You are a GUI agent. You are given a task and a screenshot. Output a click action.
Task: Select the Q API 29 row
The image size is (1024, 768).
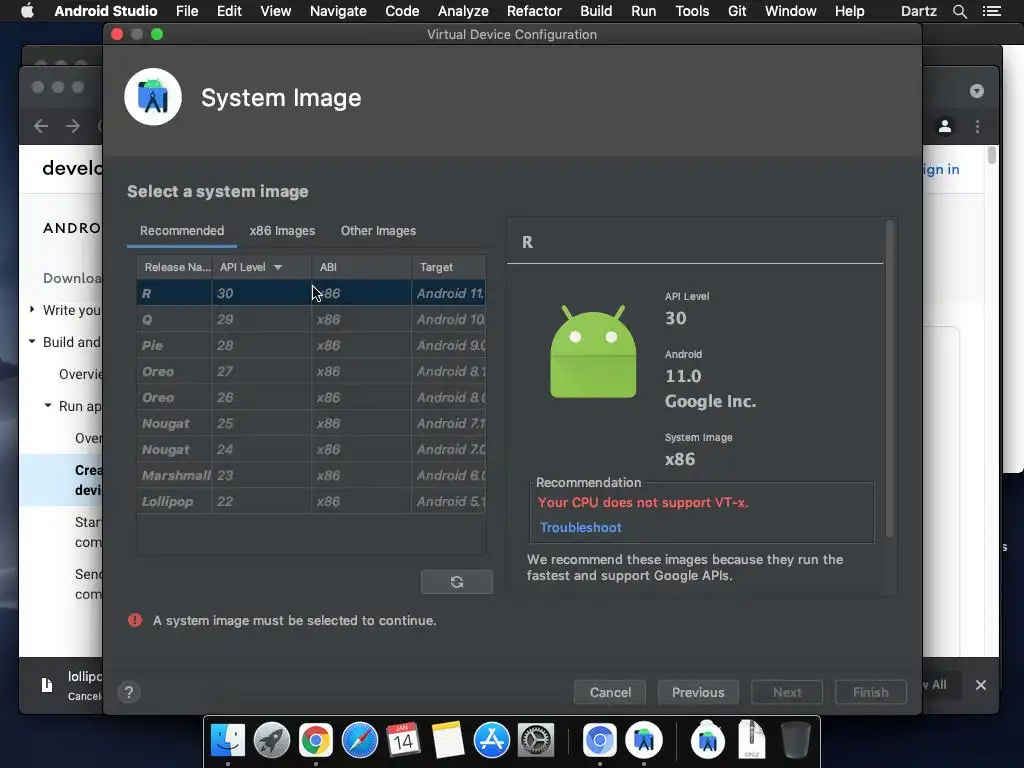(x=311, y=319)
